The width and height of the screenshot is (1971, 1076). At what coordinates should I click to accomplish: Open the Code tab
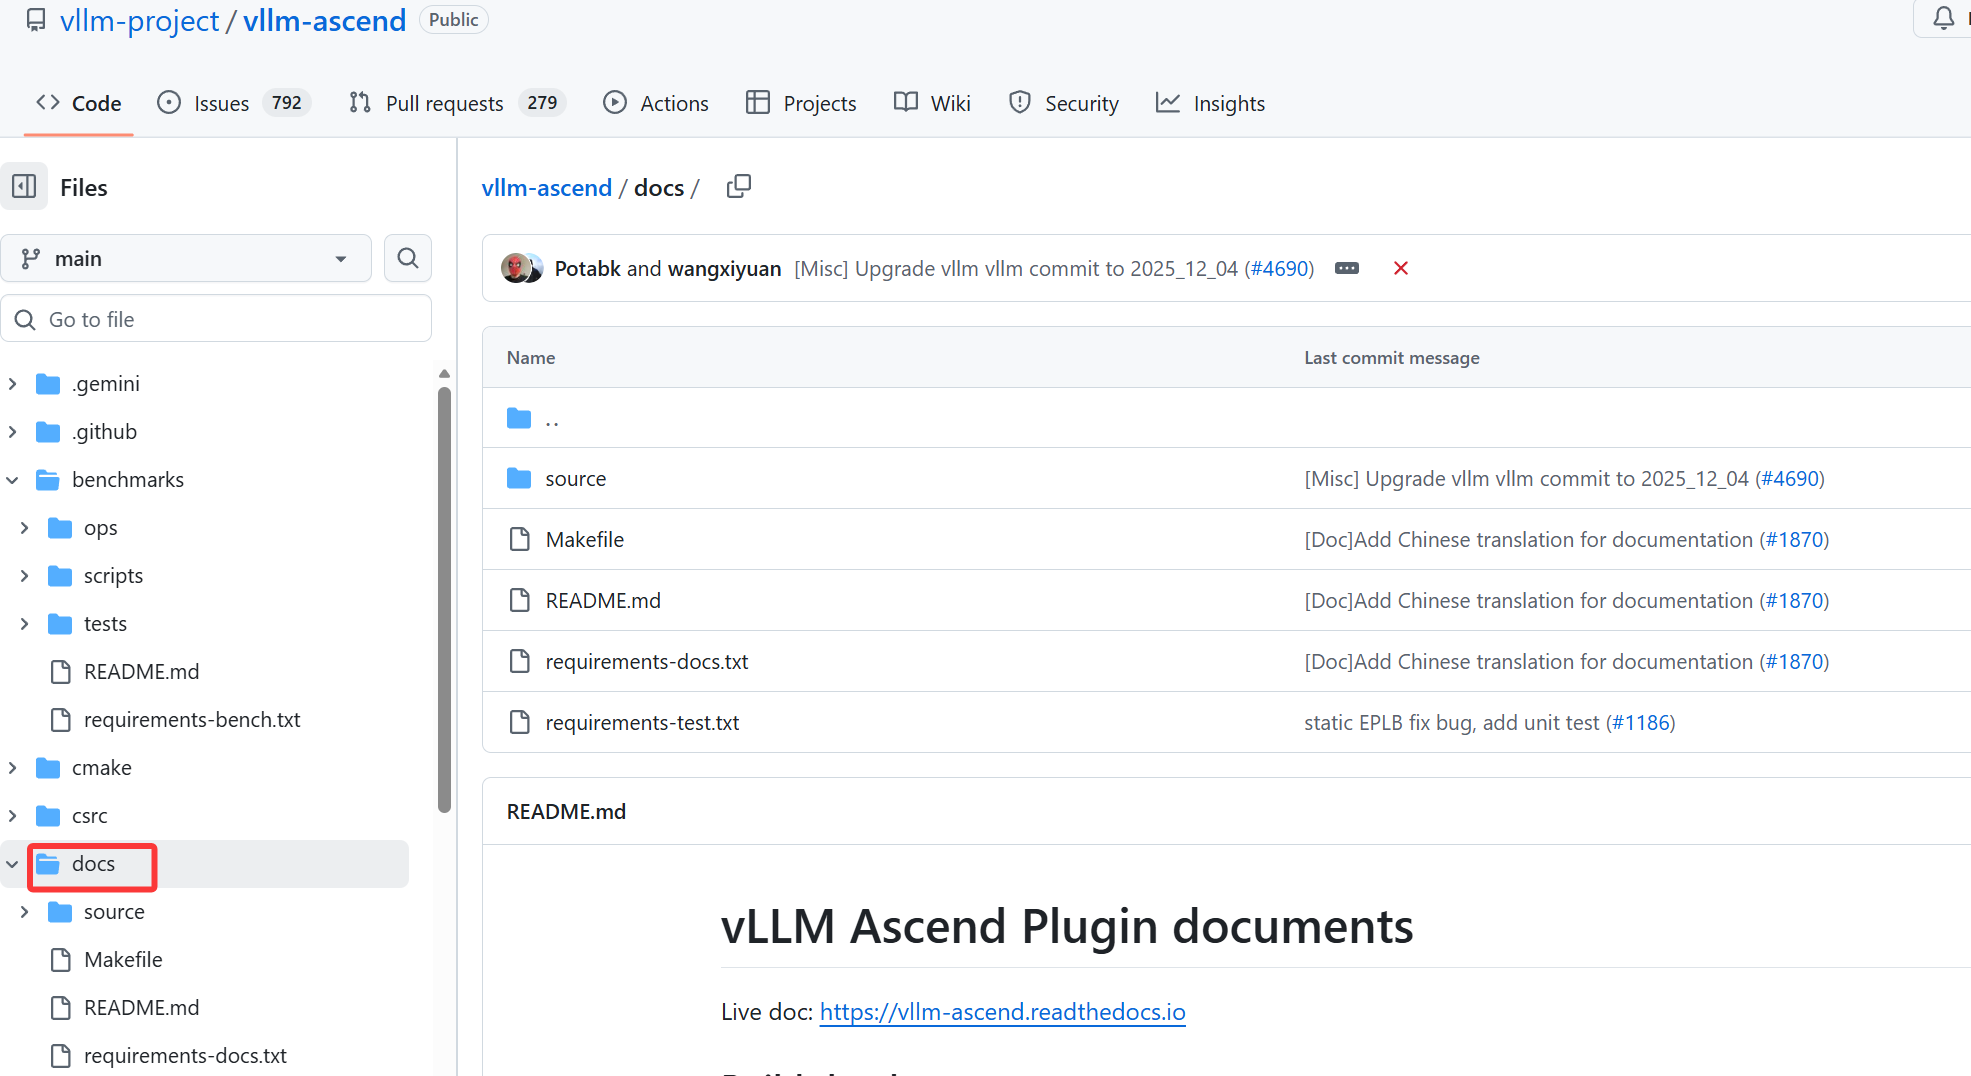tap(78, 103)
